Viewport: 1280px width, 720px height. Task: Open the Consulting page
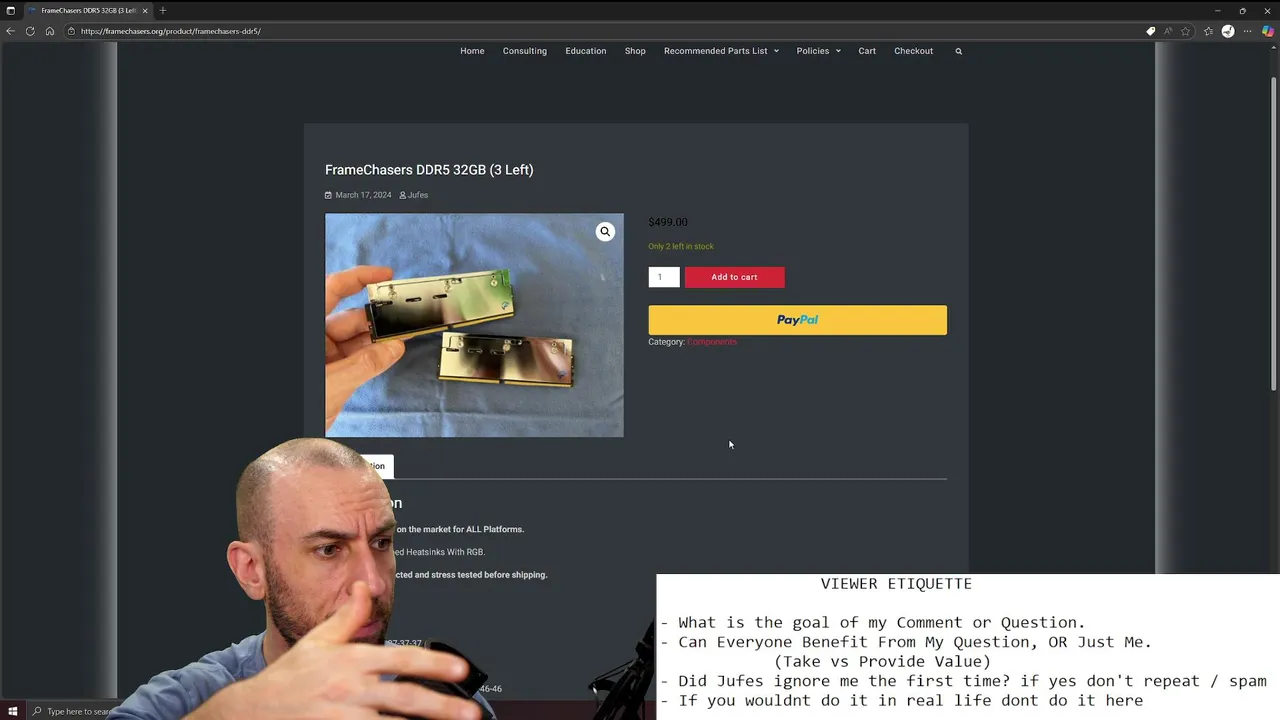click(525, 51)
